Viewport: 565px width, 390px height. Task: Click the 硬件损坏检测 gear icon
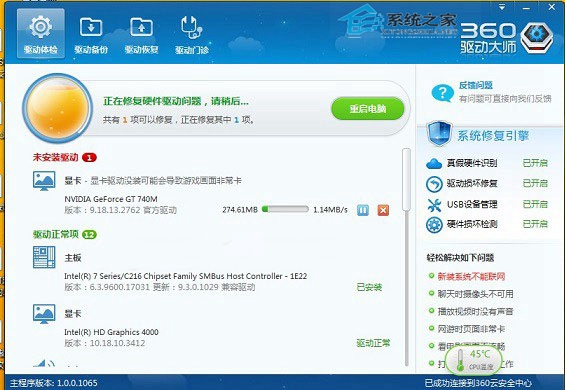tap(434, 225)
